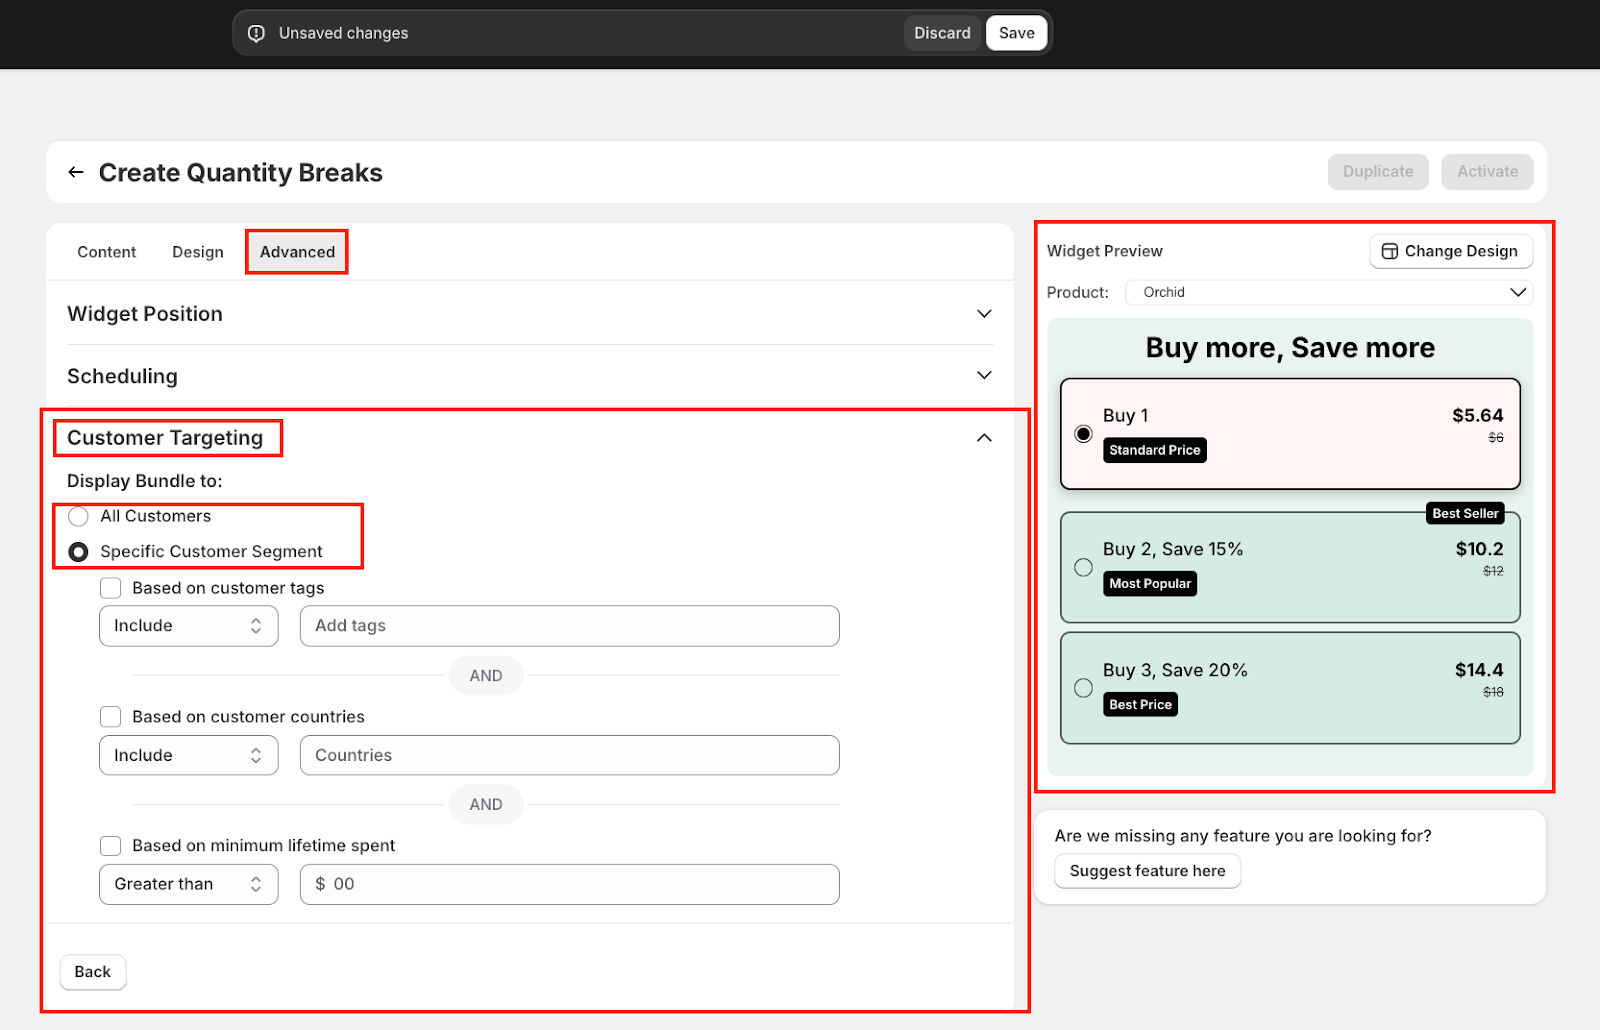Open the Product dropdown showing Orchid
Screen dimensions: 1600x1030
tap(1328, 292)
